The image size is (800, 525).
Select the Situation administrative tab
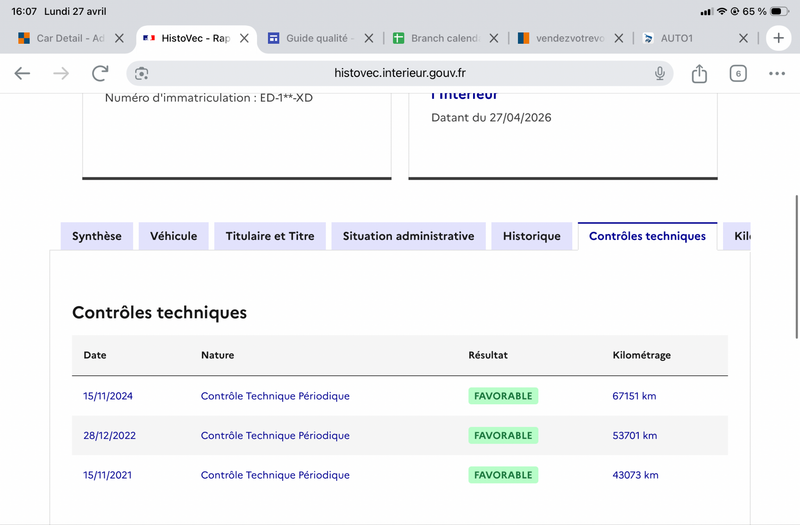point(409,236)
